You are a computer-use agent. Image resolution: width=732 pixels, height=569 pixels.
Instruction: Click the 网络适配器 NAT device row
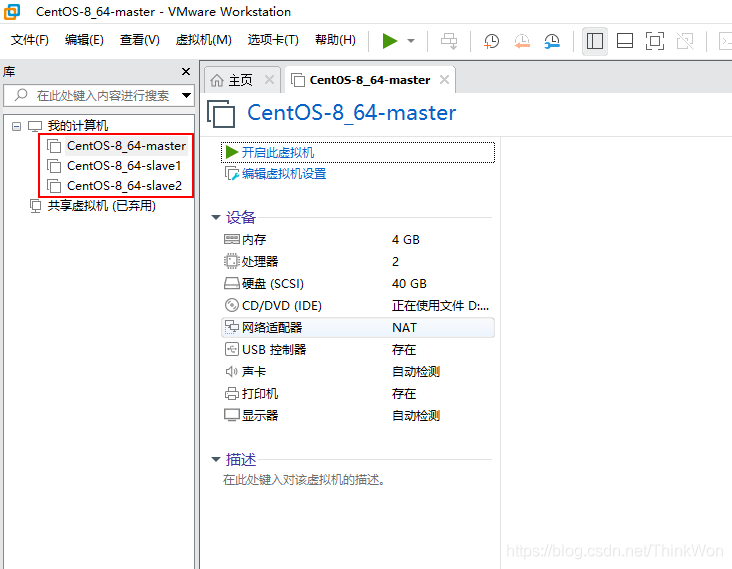point(358,328)
